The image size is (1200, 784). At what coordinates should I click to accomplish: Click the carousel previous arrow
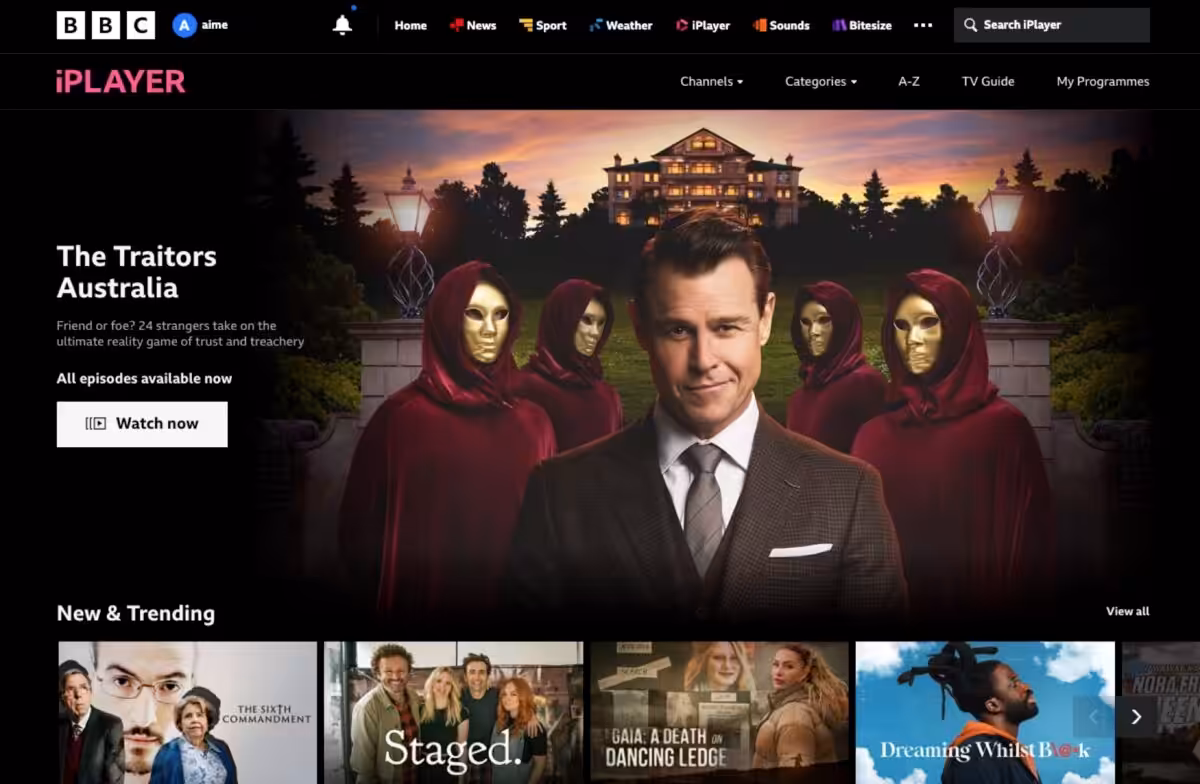click(1093, 717)
